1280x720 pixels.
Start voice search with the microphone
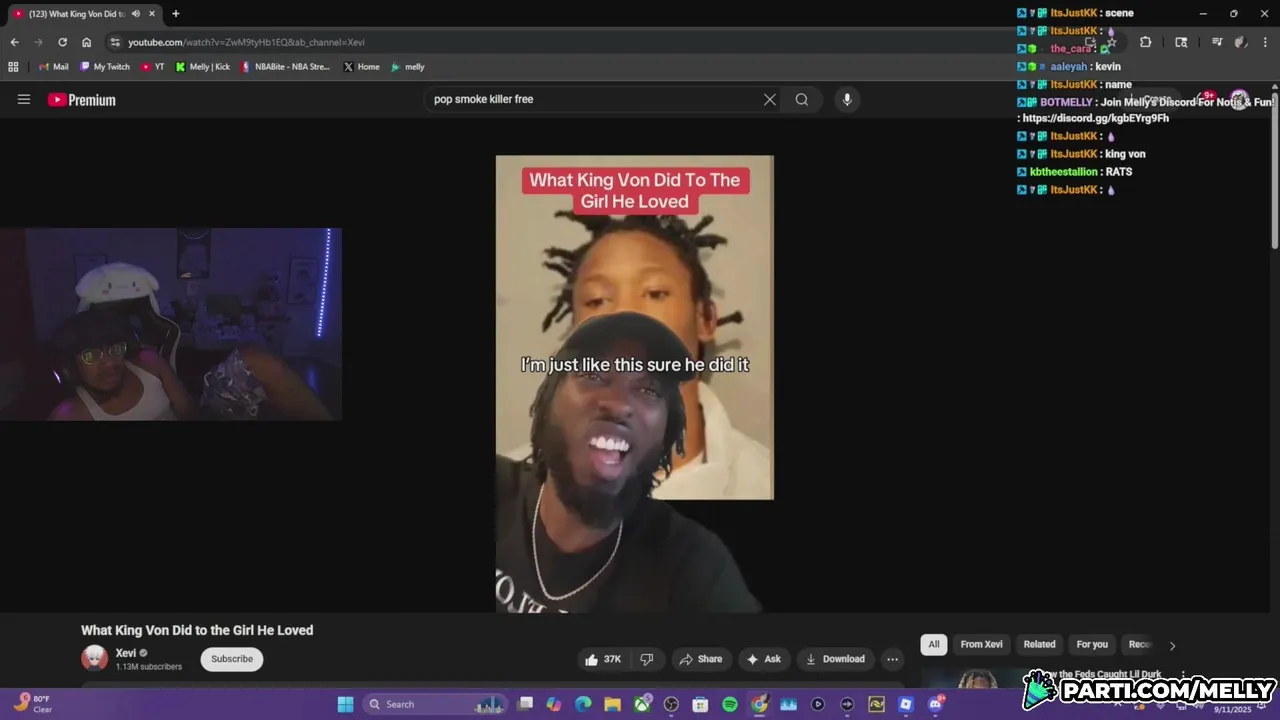[847, 99]
